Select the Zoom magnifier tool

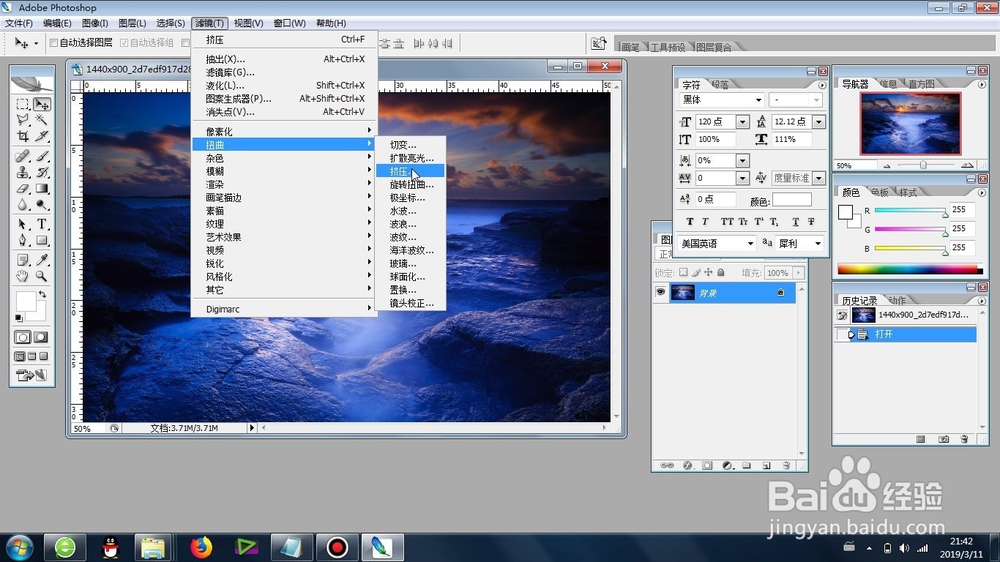coord(42,276)
